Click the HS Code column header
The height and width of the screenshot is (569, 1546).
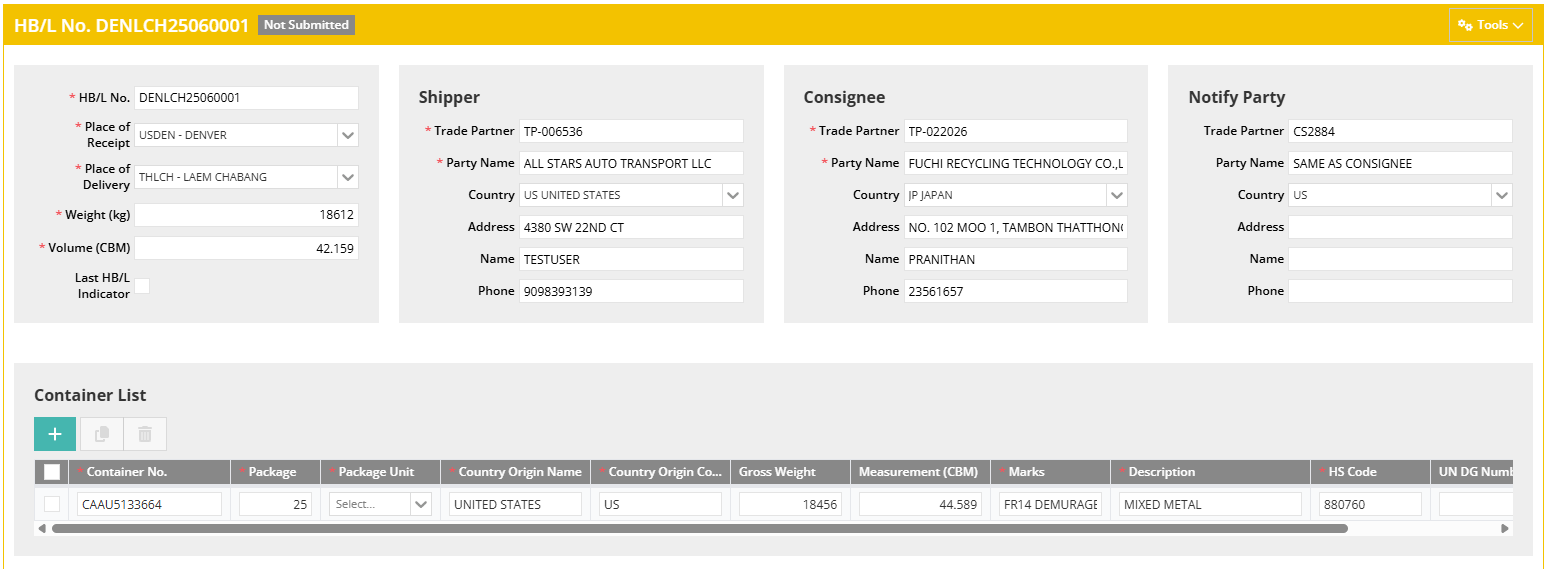[1352, 472]
